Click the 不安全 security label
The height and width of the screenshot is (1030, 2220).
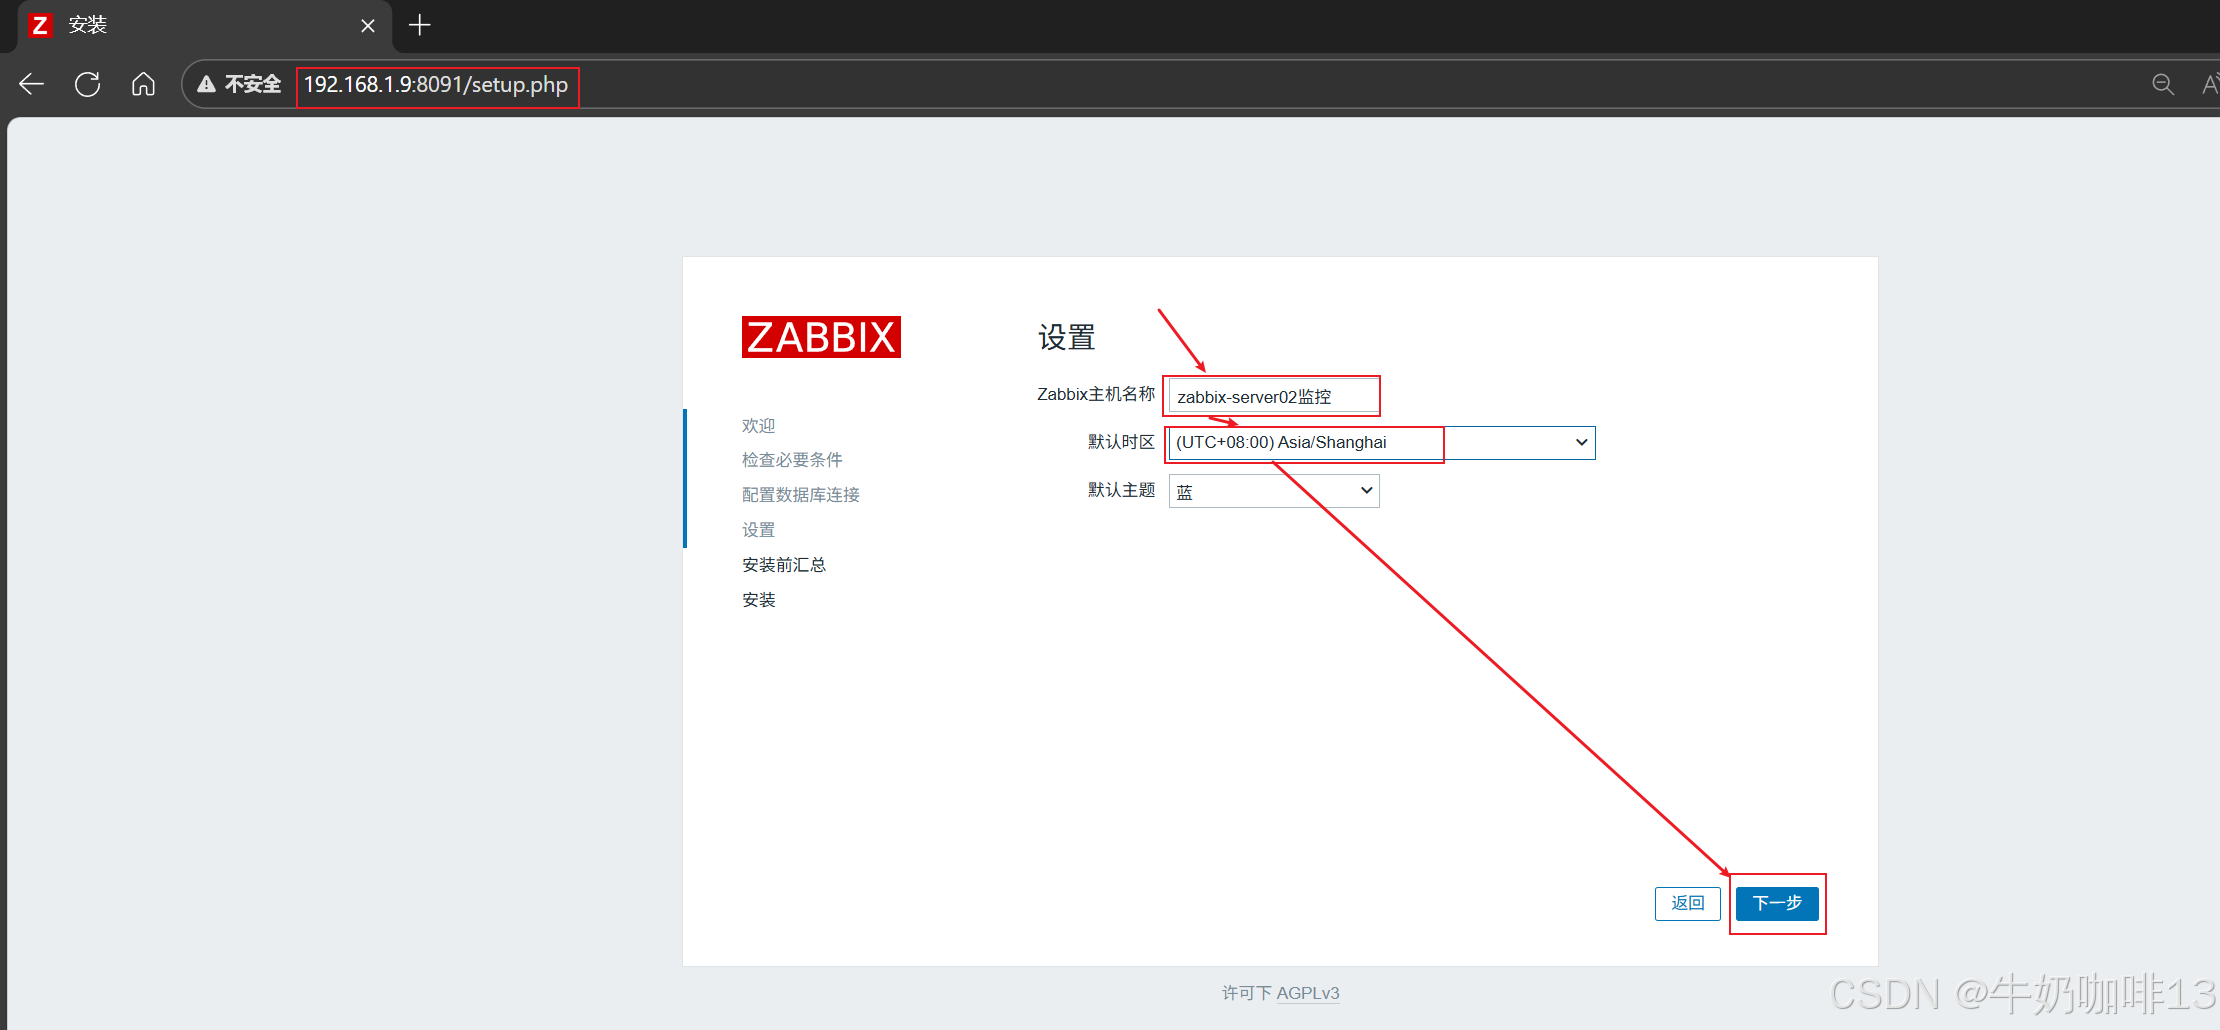[253, 84]
